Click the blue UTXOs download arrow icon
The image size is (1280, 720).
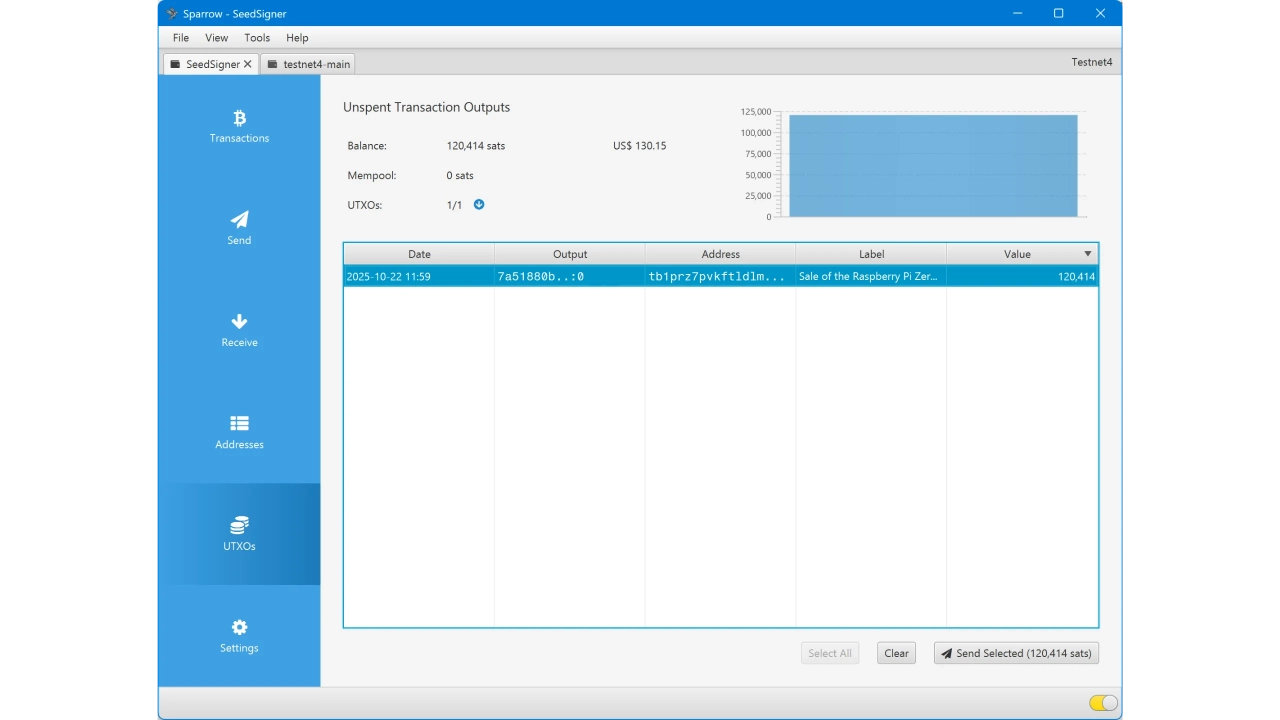[479, 205]
